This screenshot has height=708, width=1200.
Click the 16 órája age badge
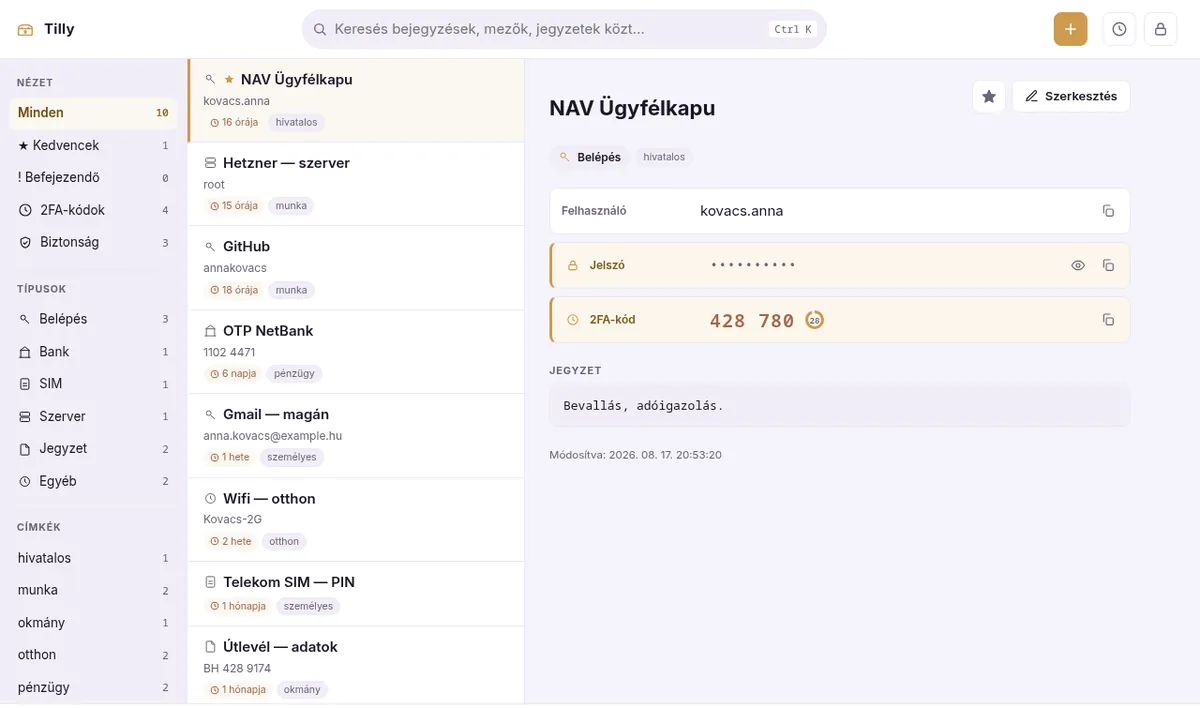tap(234, 122)
